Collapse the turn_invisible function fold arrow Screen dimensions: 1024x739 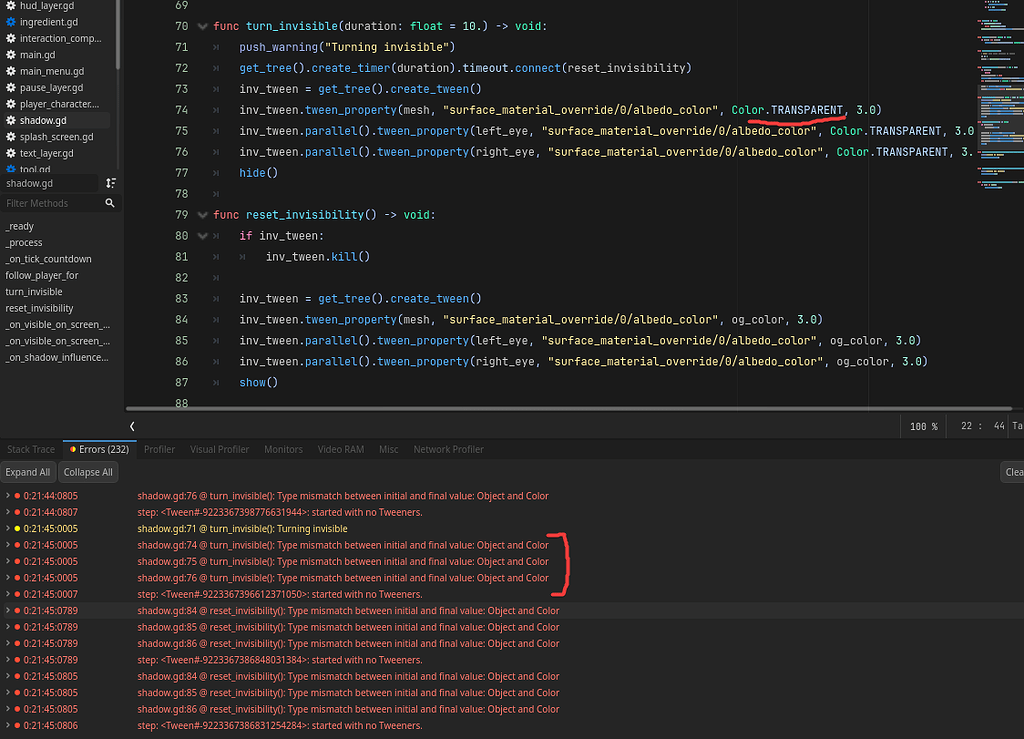click(203, 26)
